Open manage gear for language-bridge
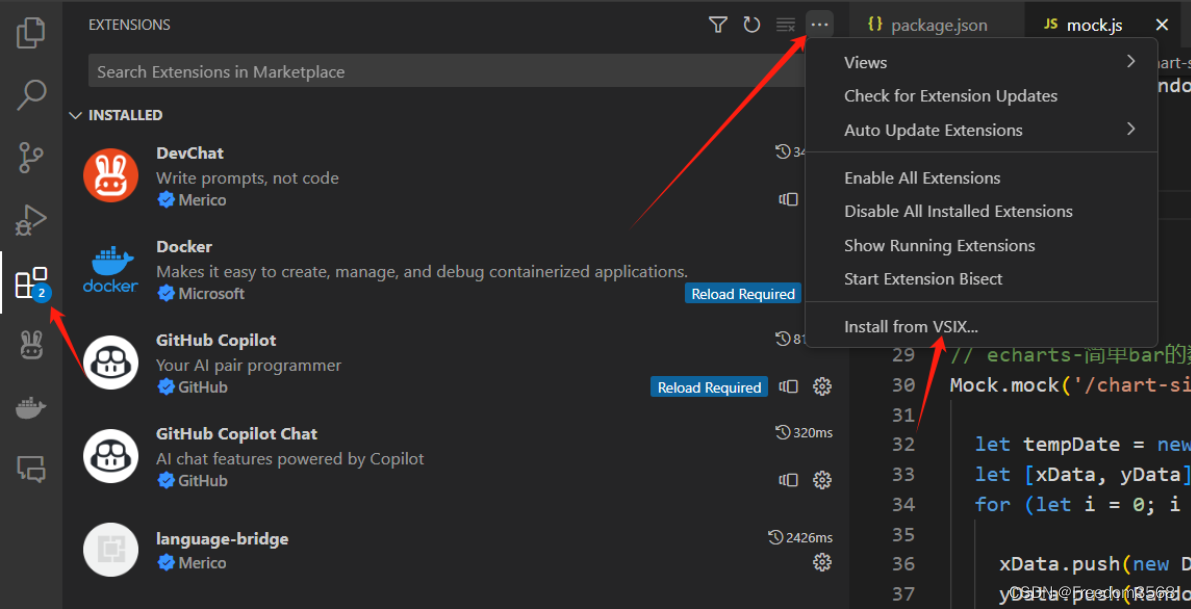This screenshot has width=1191, height=609. pyautogui.click(x=822, y=562)
